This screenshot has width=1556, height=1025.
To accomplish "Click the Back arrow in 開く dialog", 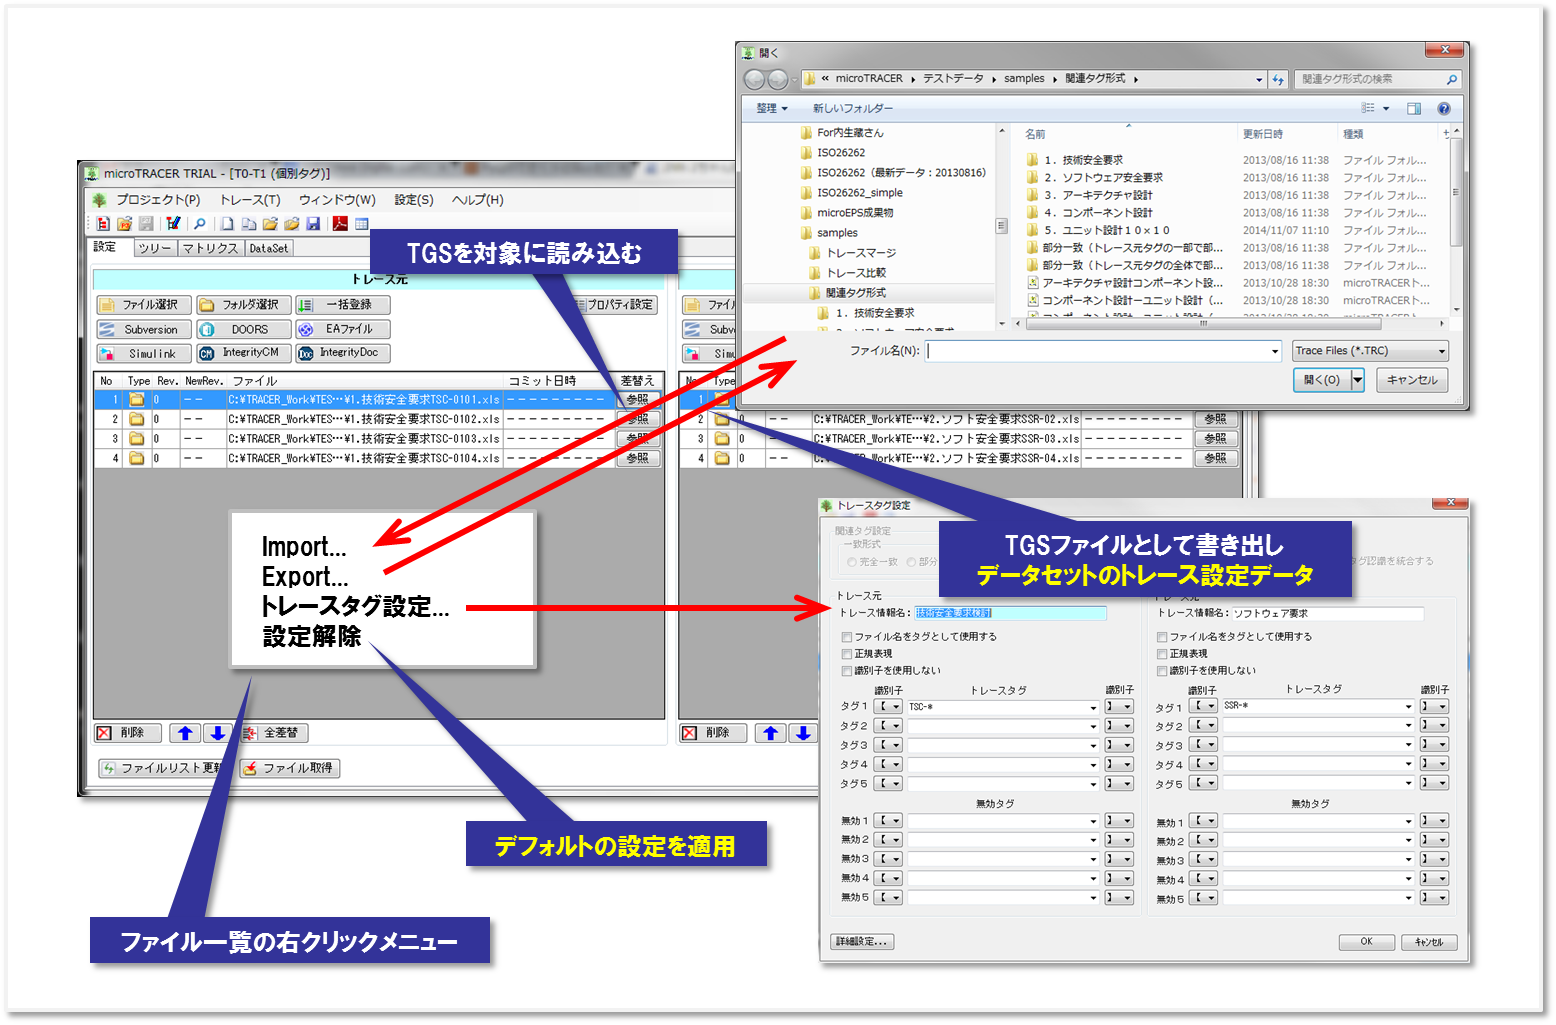I will coord(755,79).
